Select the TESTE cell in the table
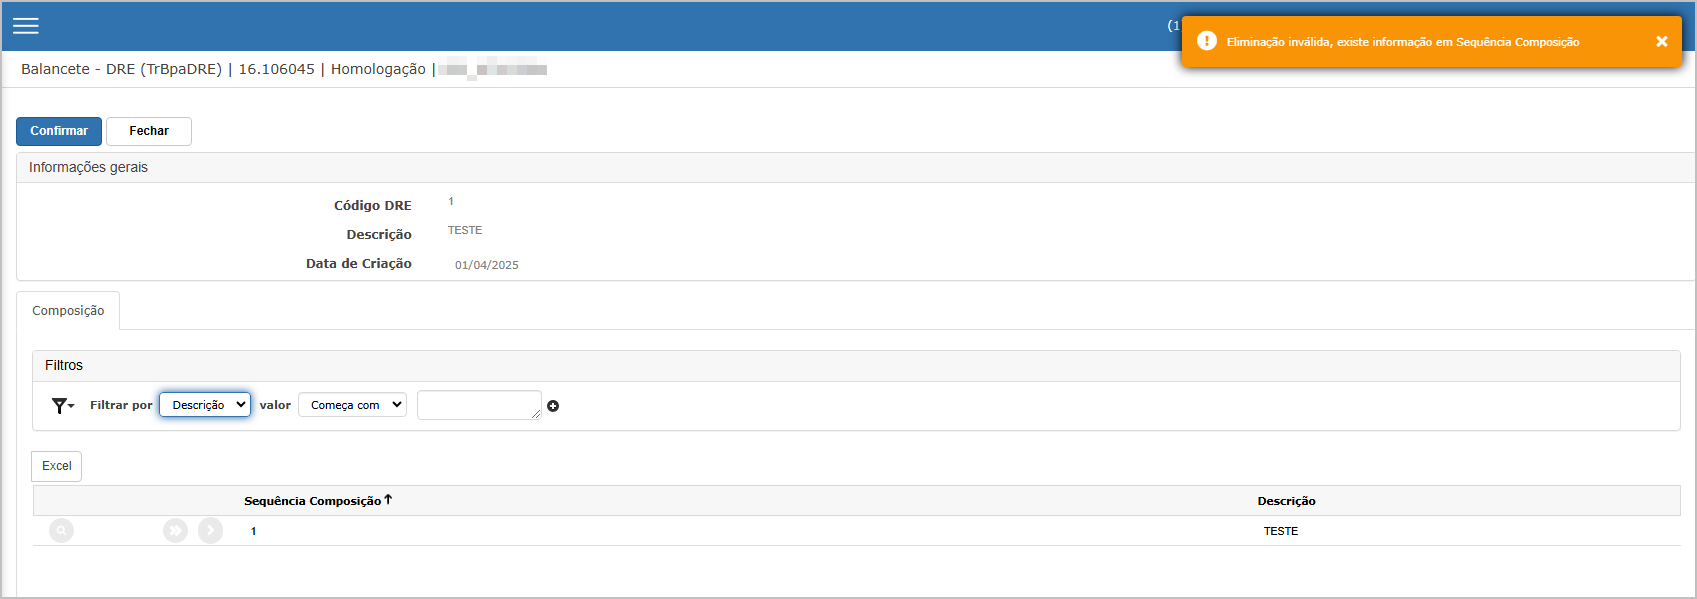 (1281, 531)
